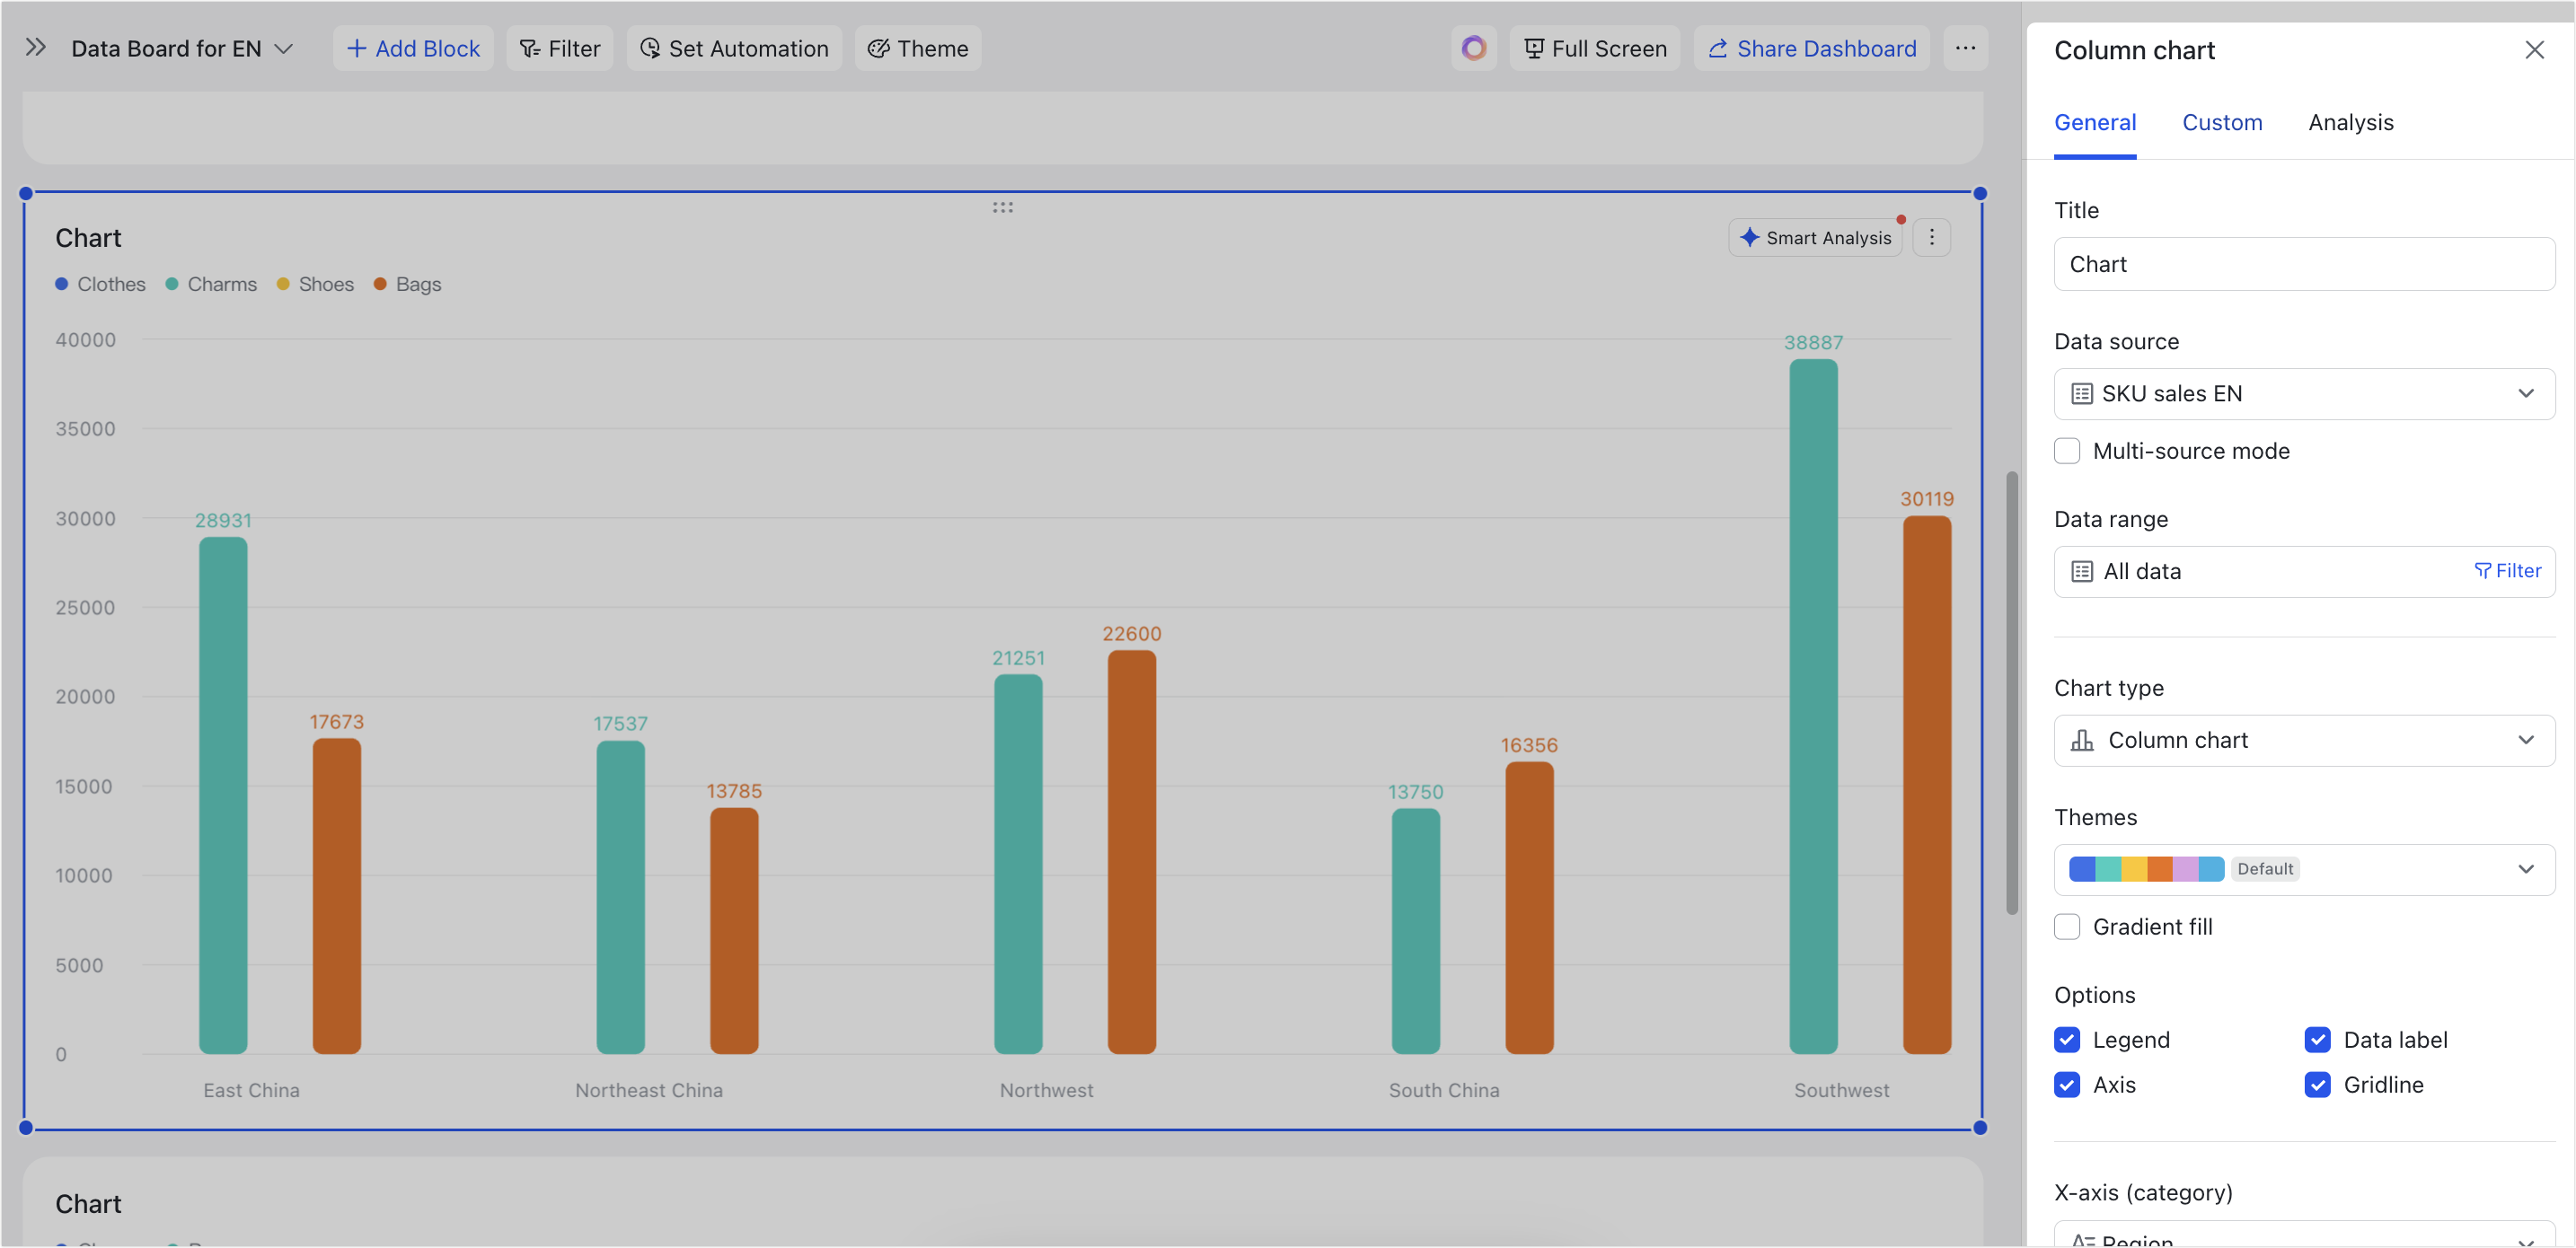Click Share Dashboard
The width and height of the screenshot is (2576, 1248).
[1812, 48]
